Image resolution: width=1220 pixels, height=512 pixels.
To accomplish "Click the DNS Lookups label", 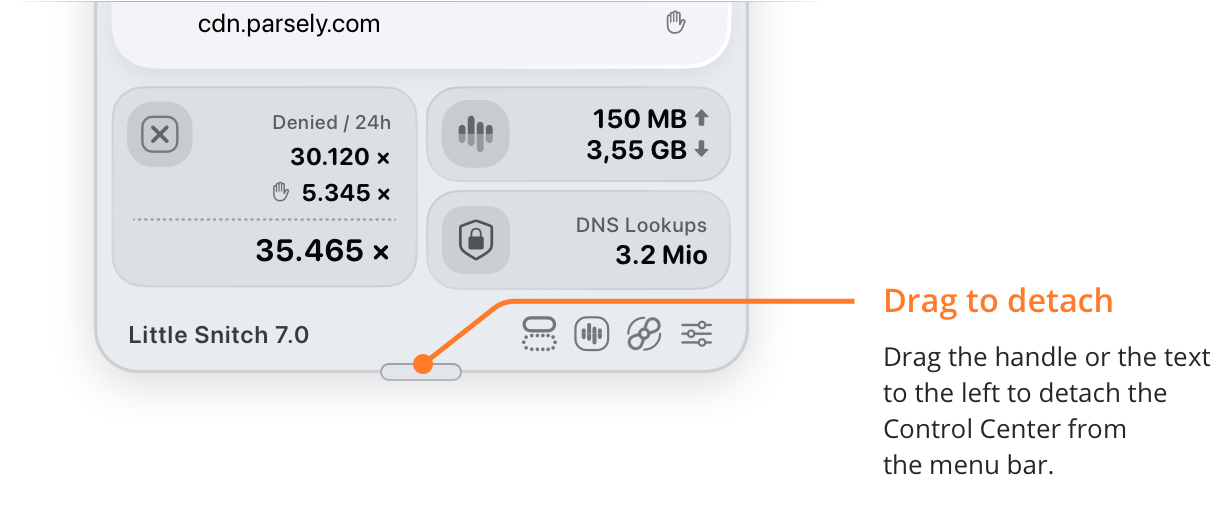I will point(641,225).
